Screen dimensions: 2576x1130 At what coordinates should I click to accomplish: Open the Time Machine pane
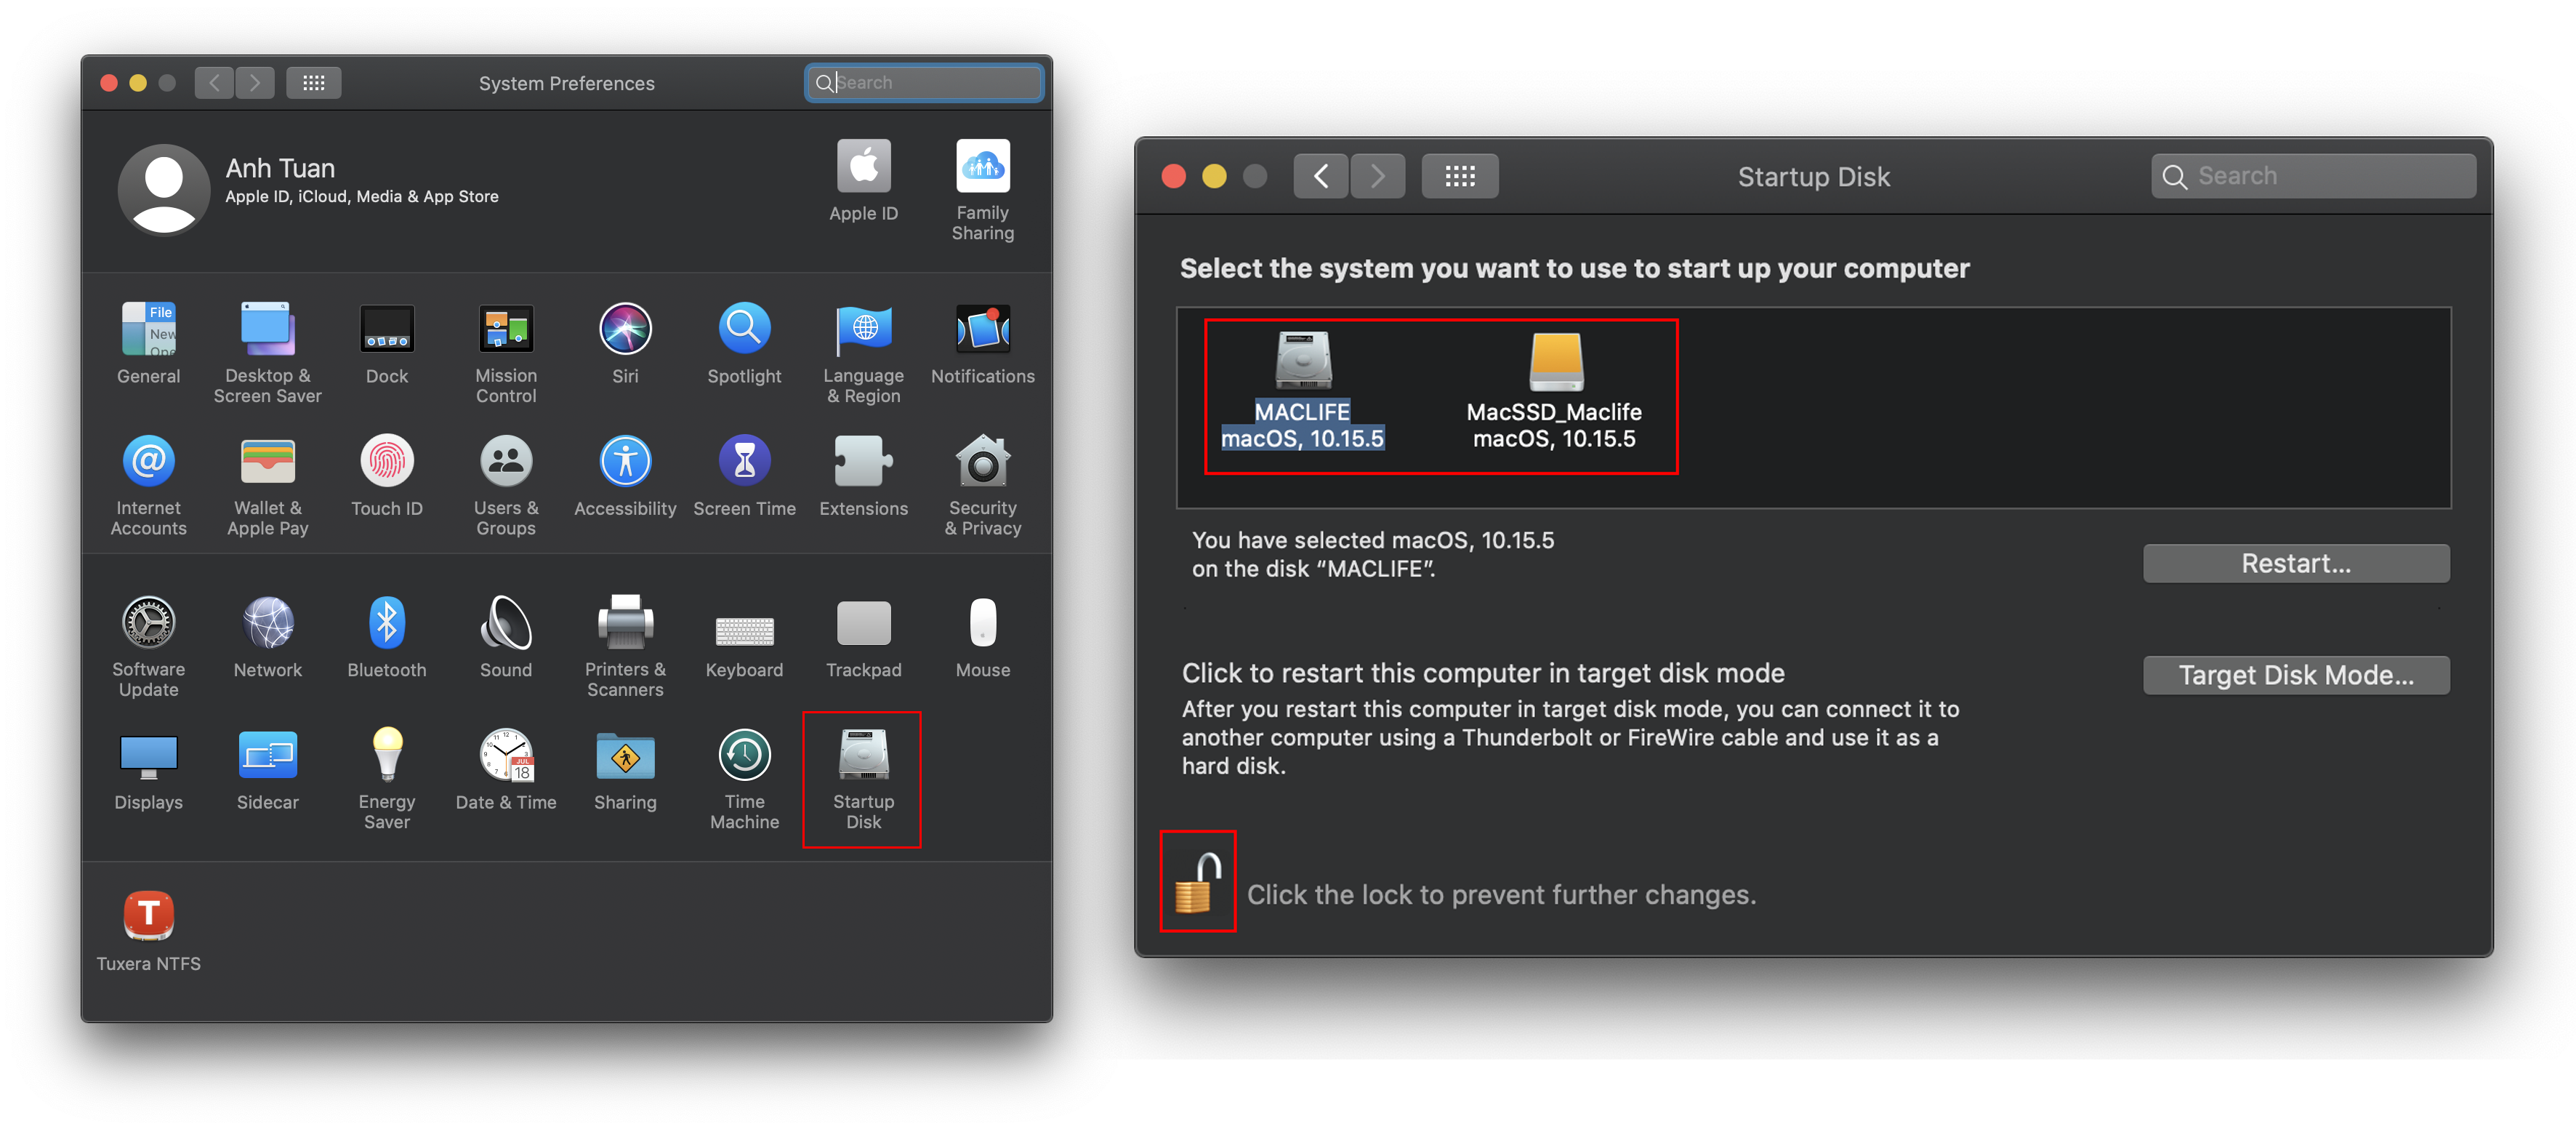[744, 780]
